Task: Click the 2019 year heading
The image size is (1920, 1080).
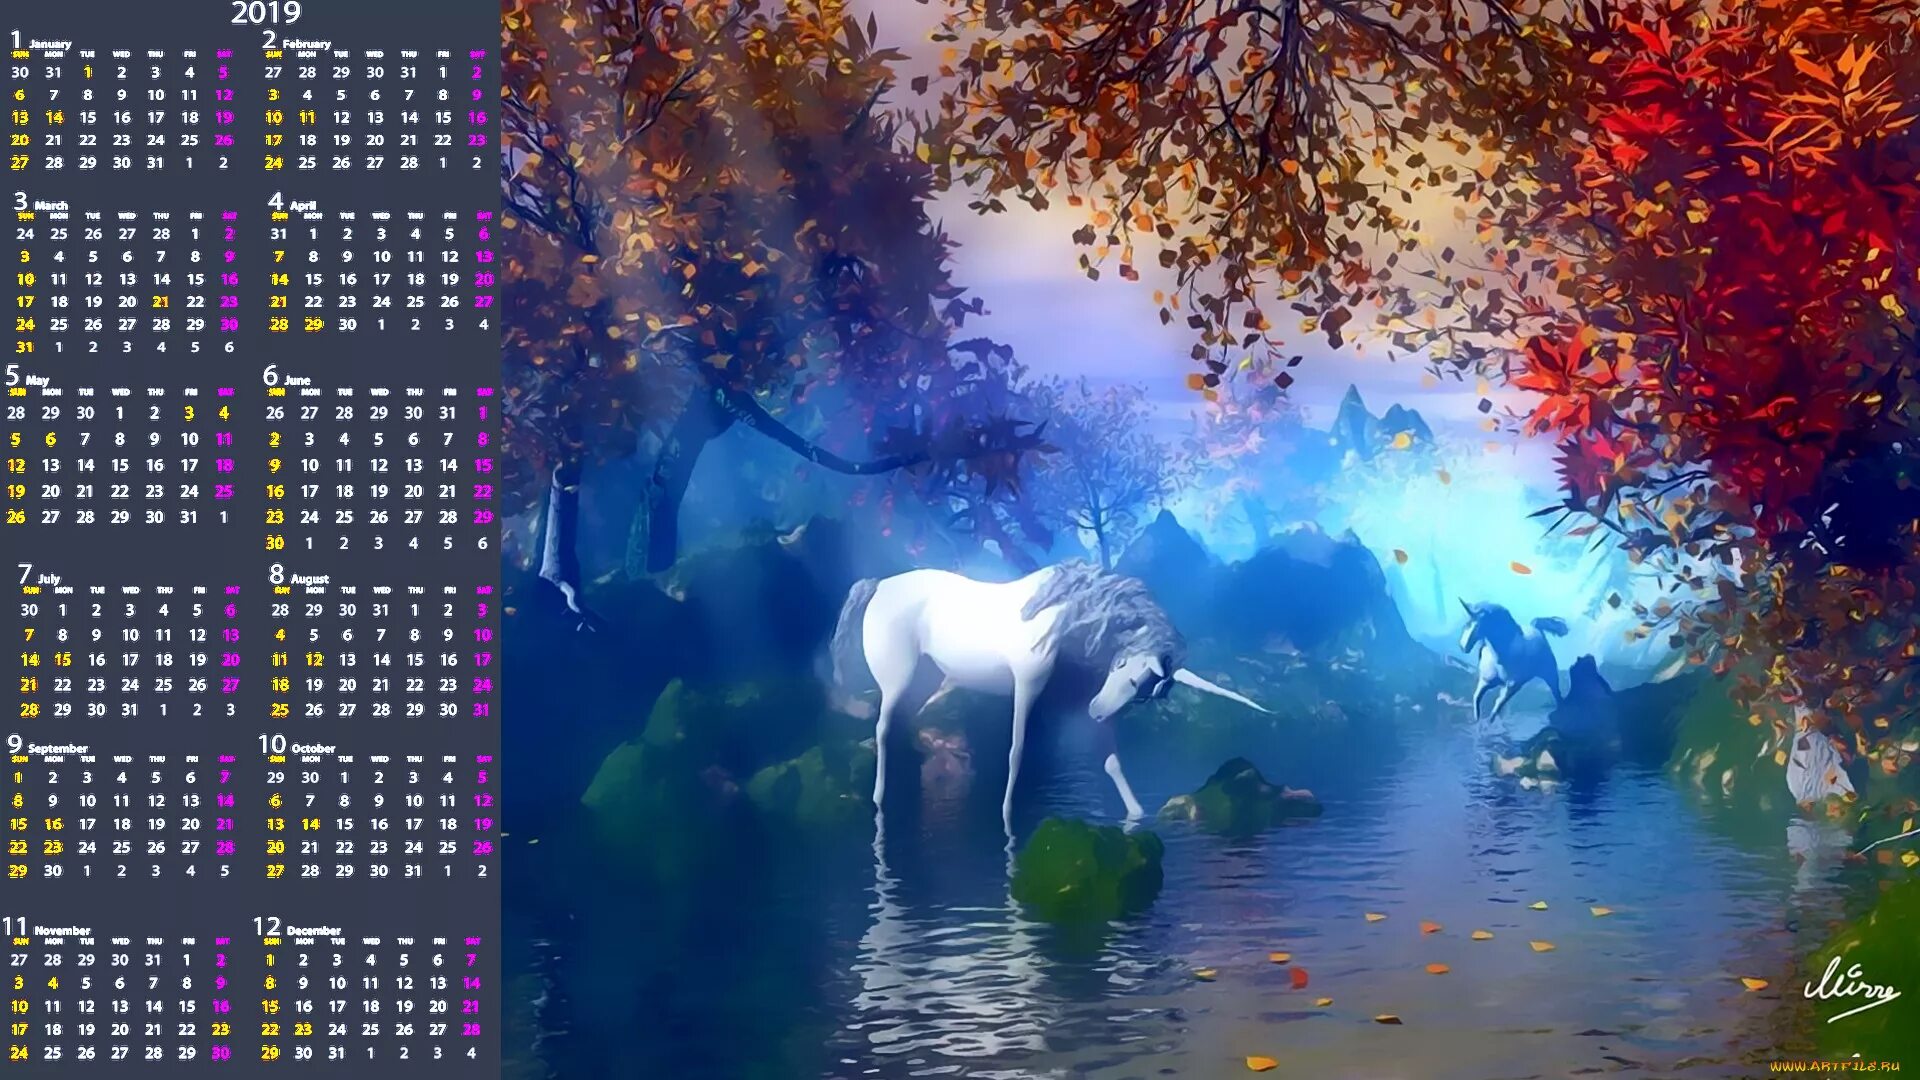Action: click(x=265, y=13)
